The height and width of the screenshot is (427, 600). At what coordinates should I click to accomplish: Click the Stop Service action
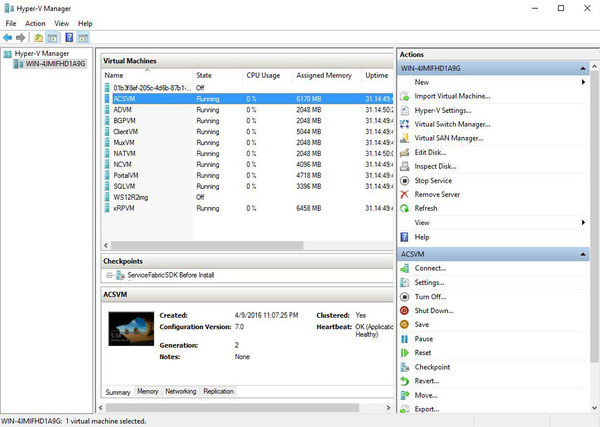tap(433, 181)
